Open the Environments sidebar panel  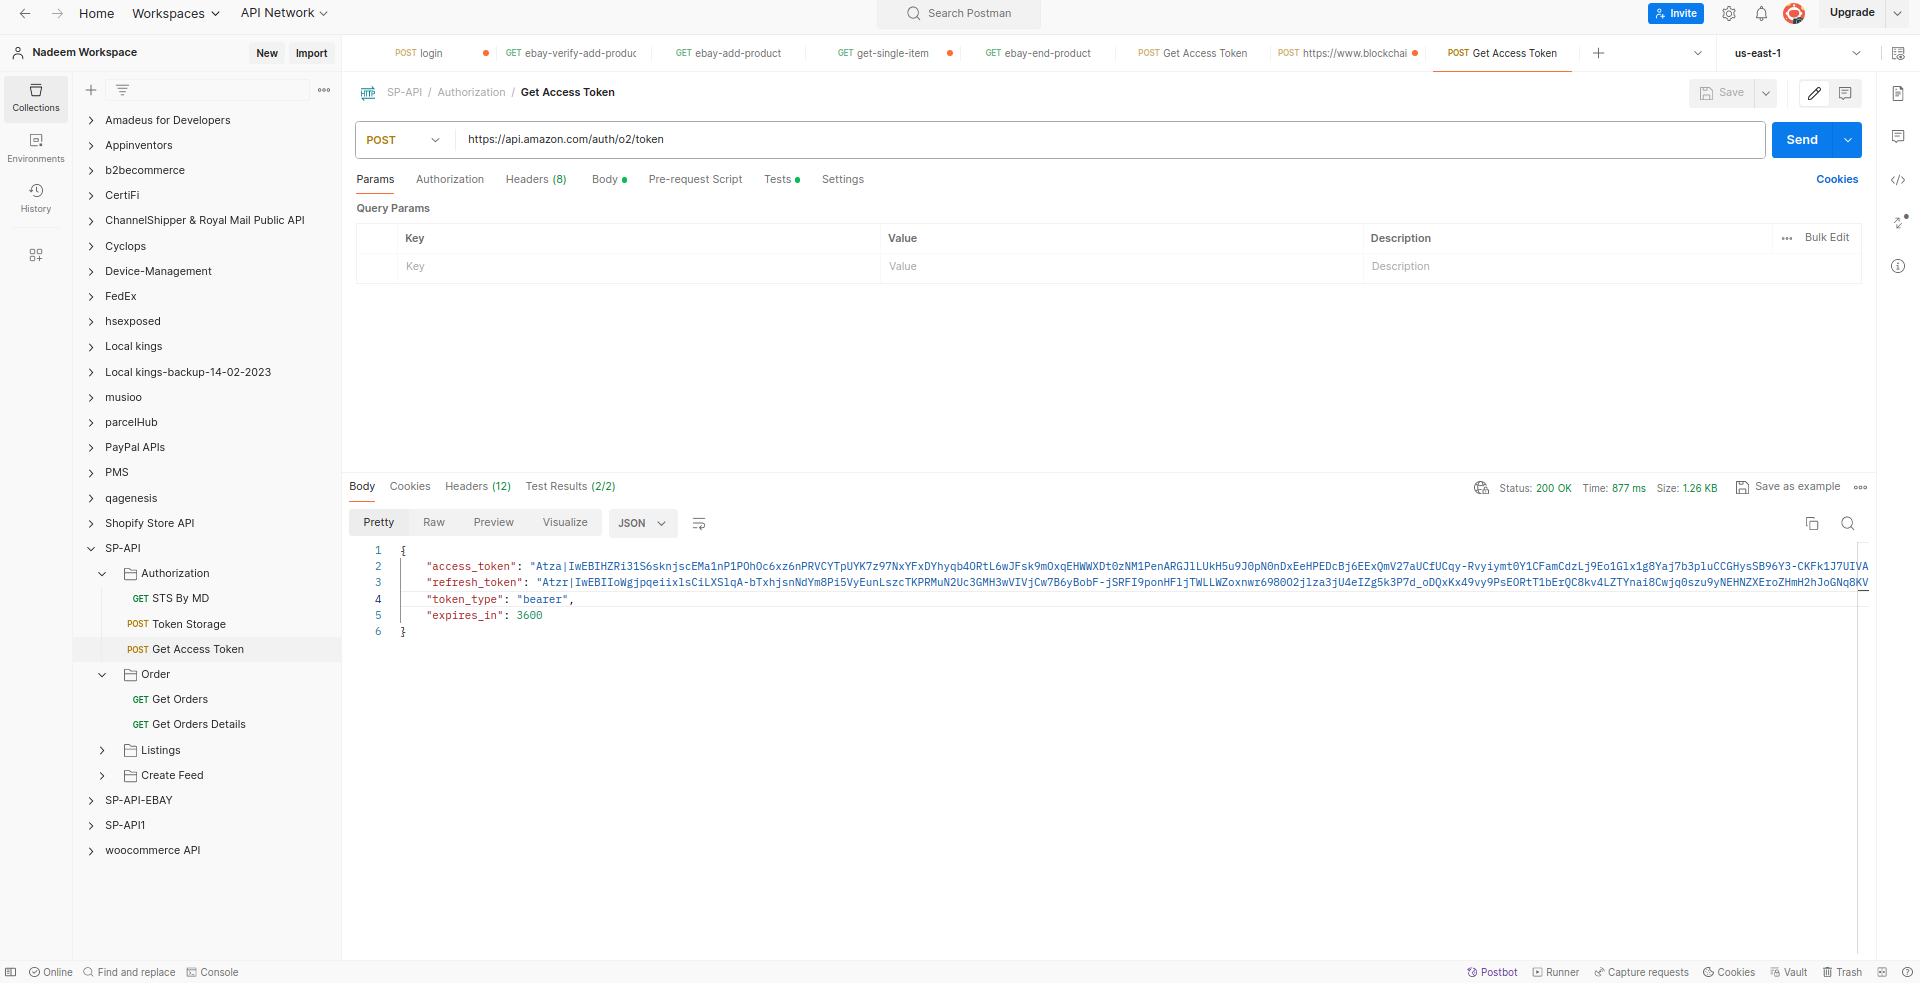point(36,147)
